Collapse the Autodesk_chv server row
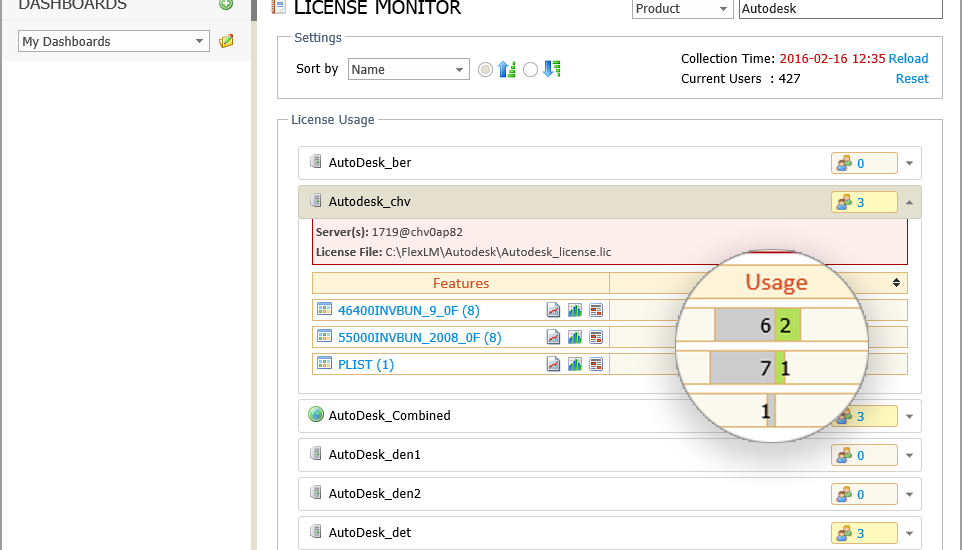Screen dimensions: 962x550 click(909, 203)
